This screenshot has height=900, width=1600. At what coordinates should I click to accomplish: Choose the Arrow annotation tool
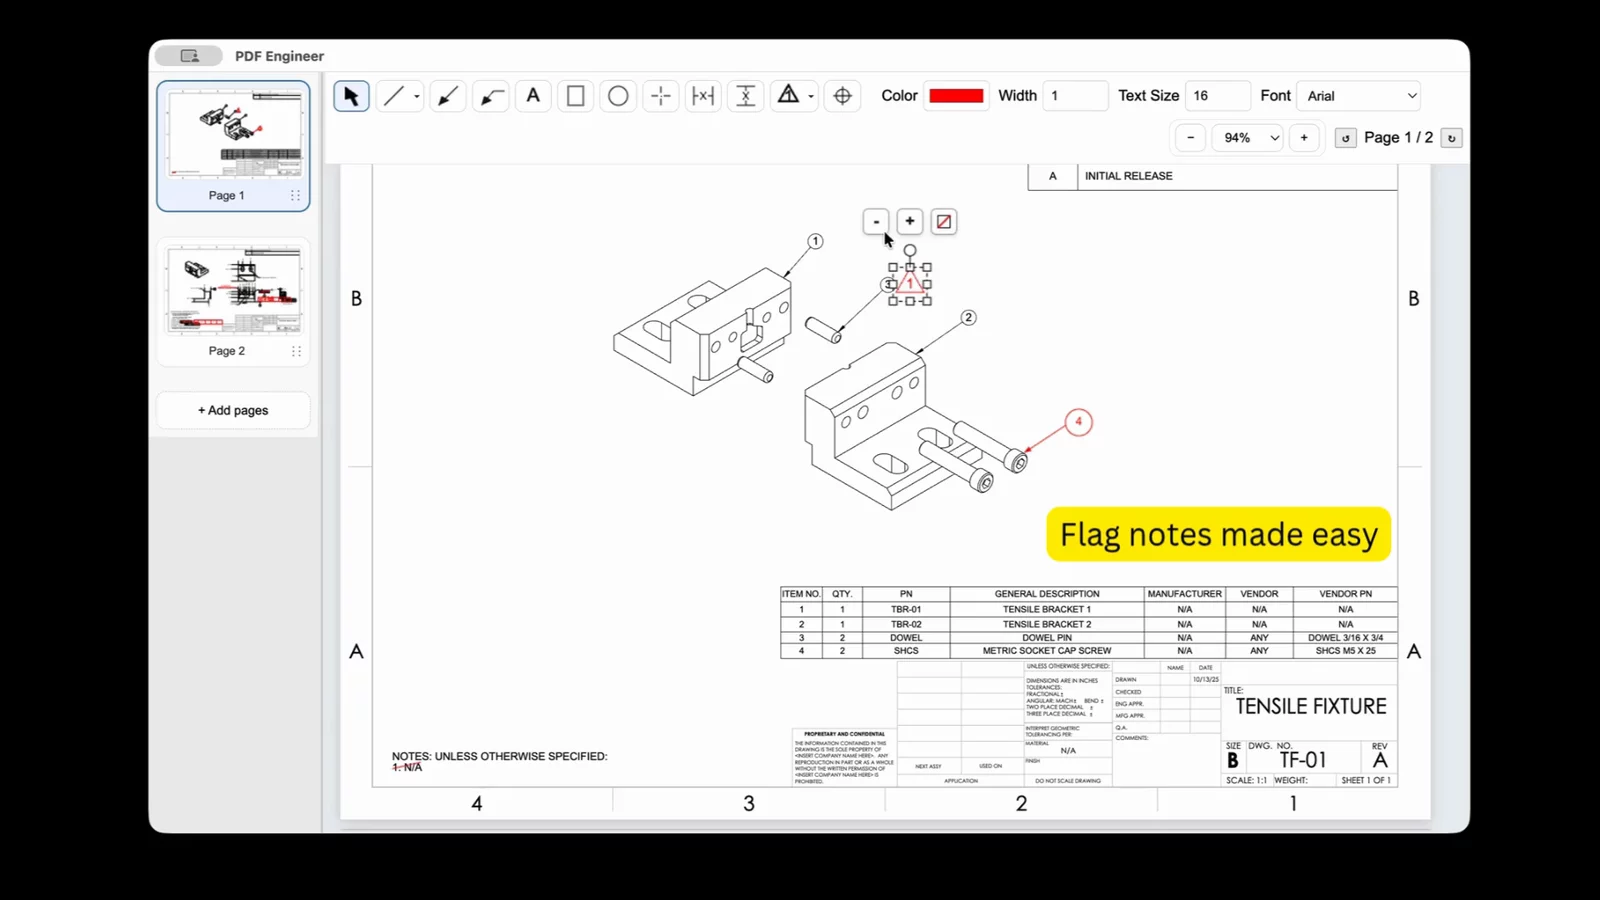(x=448, y=96)
